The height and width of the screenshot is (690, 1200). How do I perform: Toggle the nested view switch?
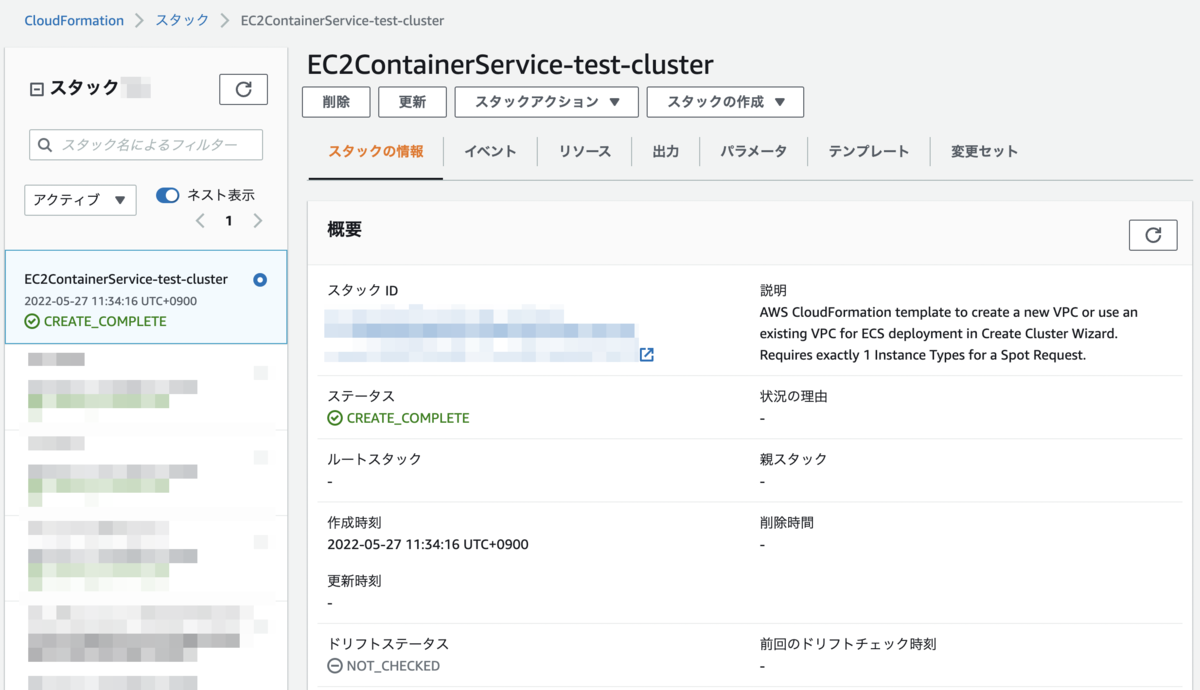point(168,196)
